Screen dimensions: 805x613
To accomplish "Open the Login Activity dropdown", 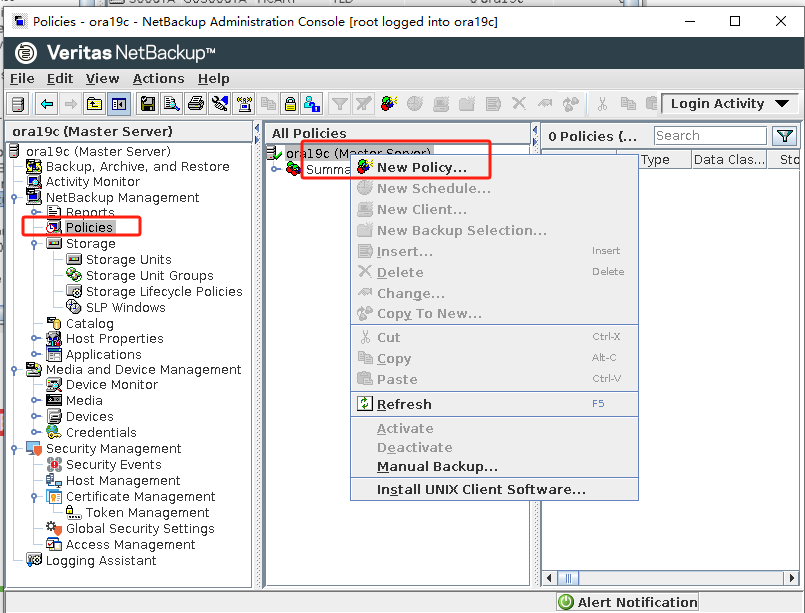I will 730,103.
